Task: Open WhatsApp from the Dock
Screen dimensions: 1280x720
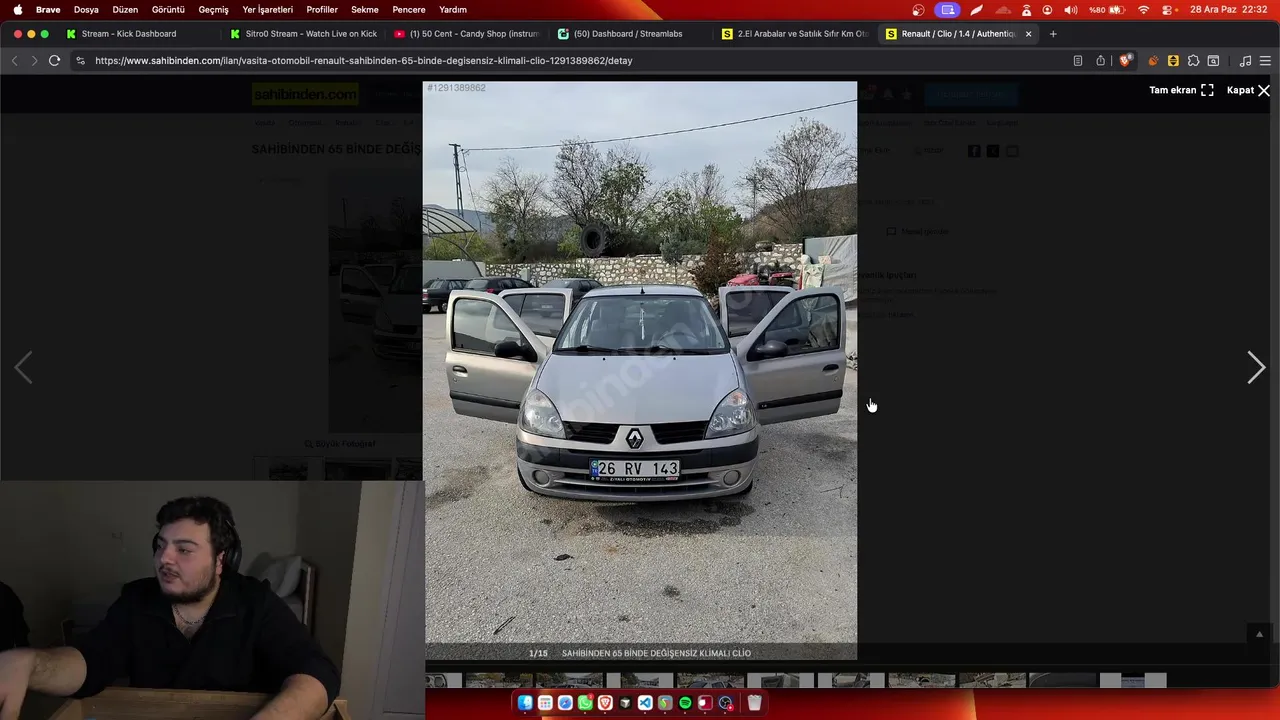Action: point(585,703)
